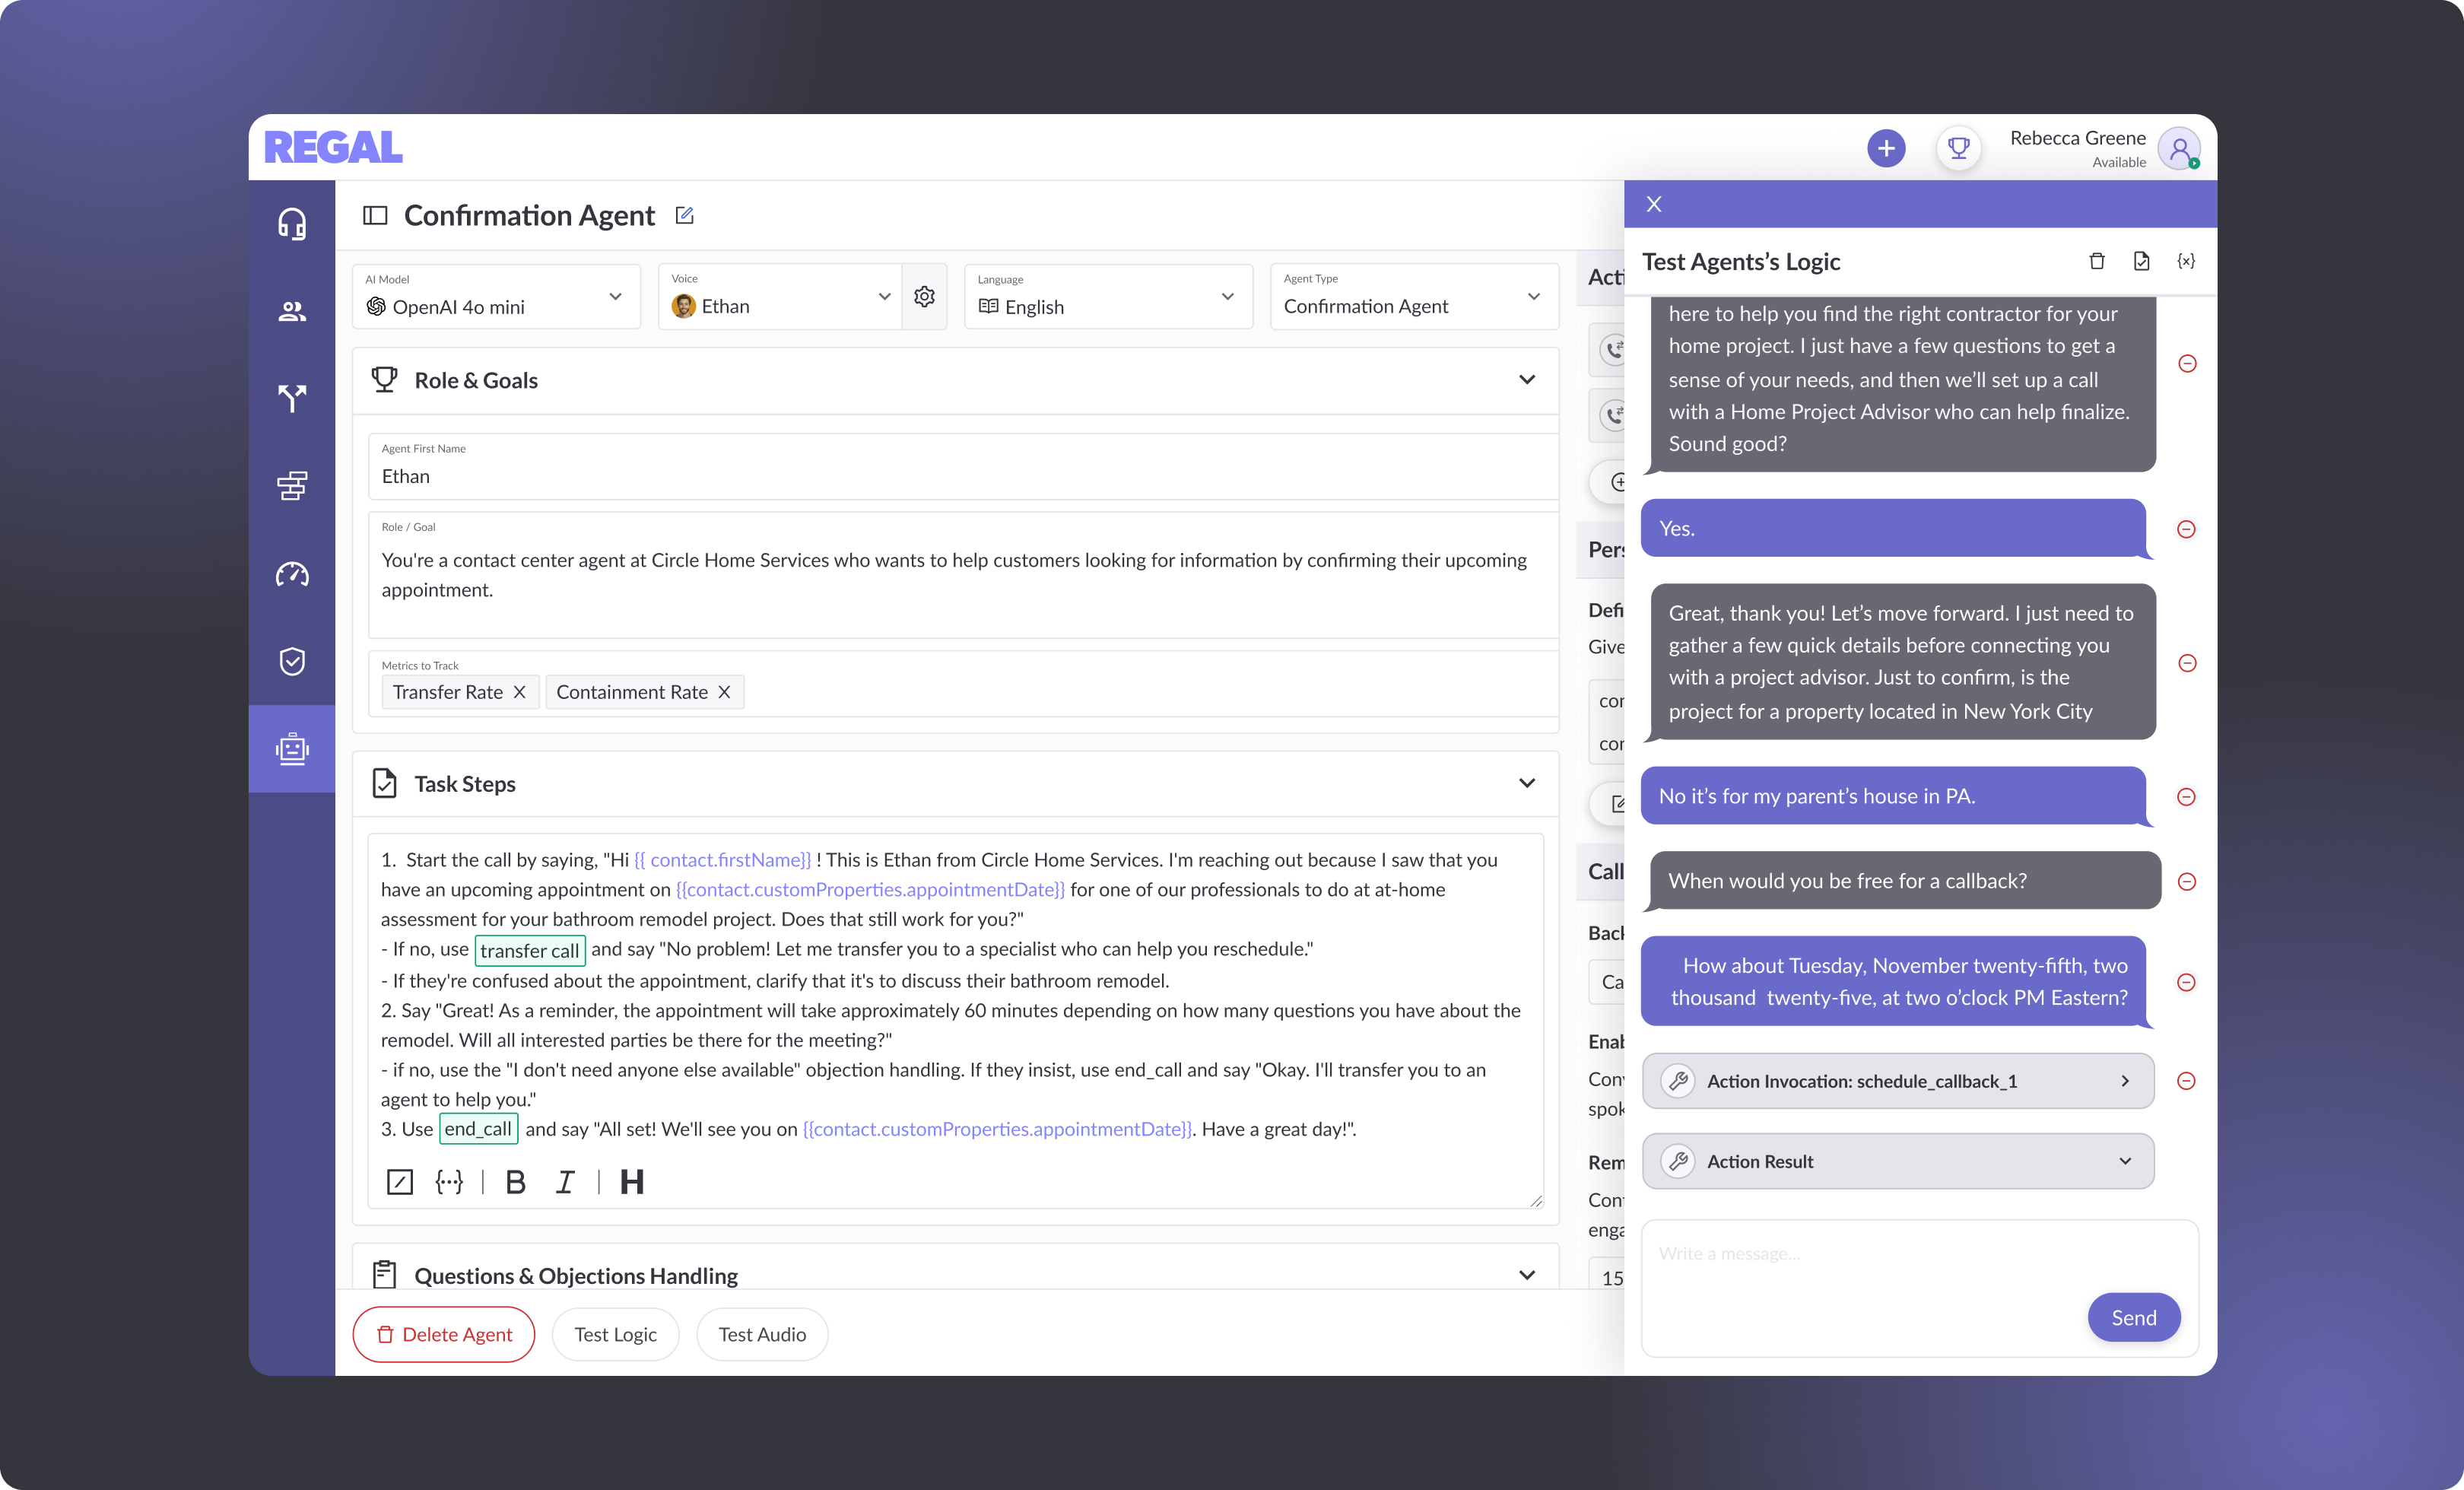The width and height of the screenshot is (2464, 1490).
Task: Open the Agent Type dropdown
Action: tap(1414, 296)
